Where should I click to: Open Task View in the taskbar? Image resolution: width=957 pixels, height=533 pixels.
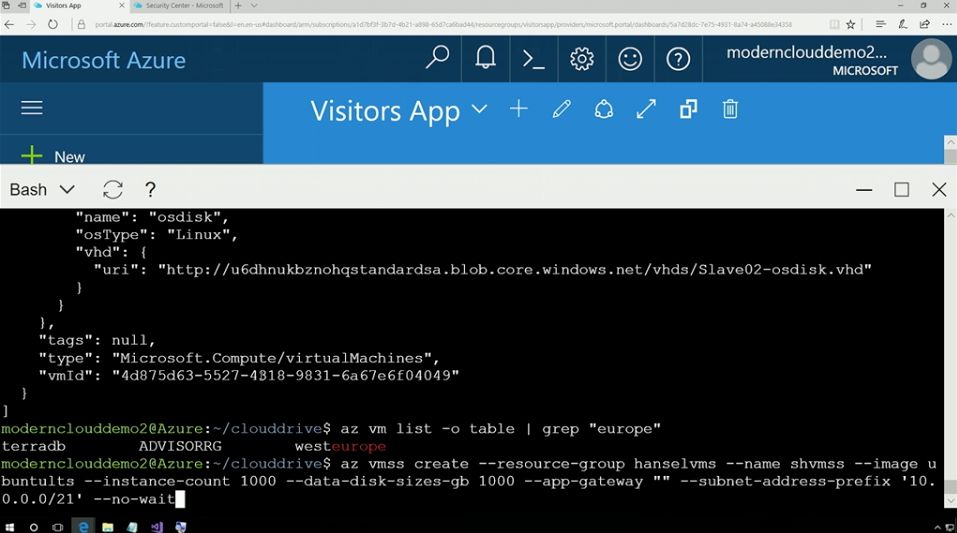(58, 528)
